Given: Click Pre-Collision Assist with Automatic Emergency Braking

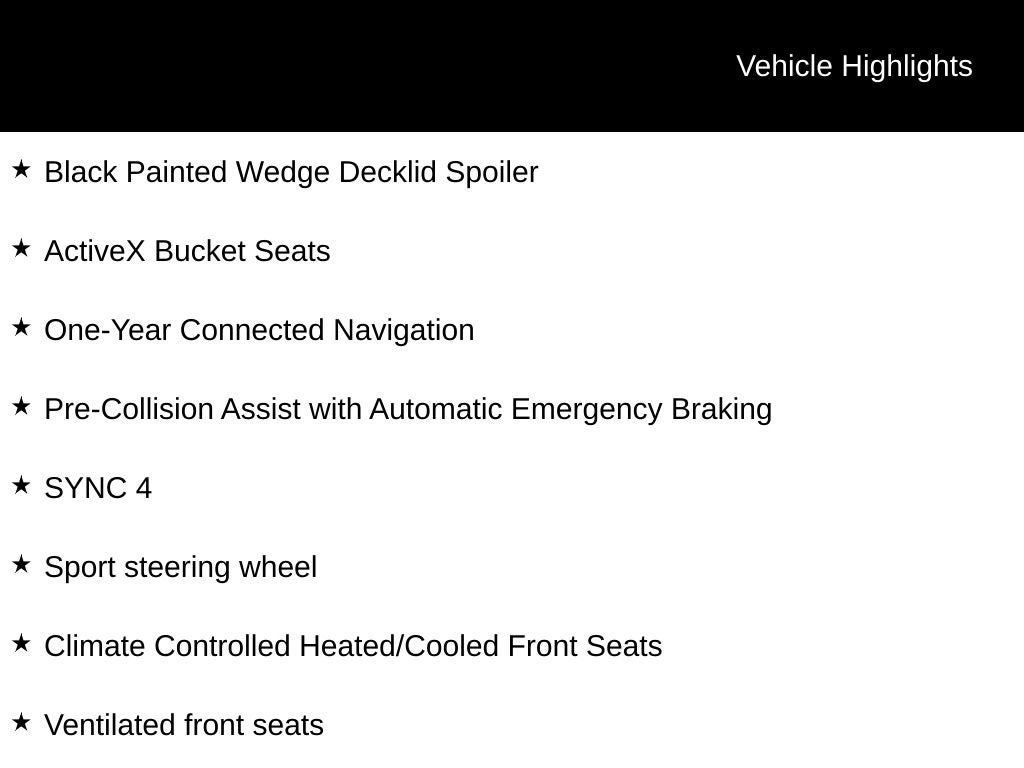Looking at the screenshot, I should (408, 409).
